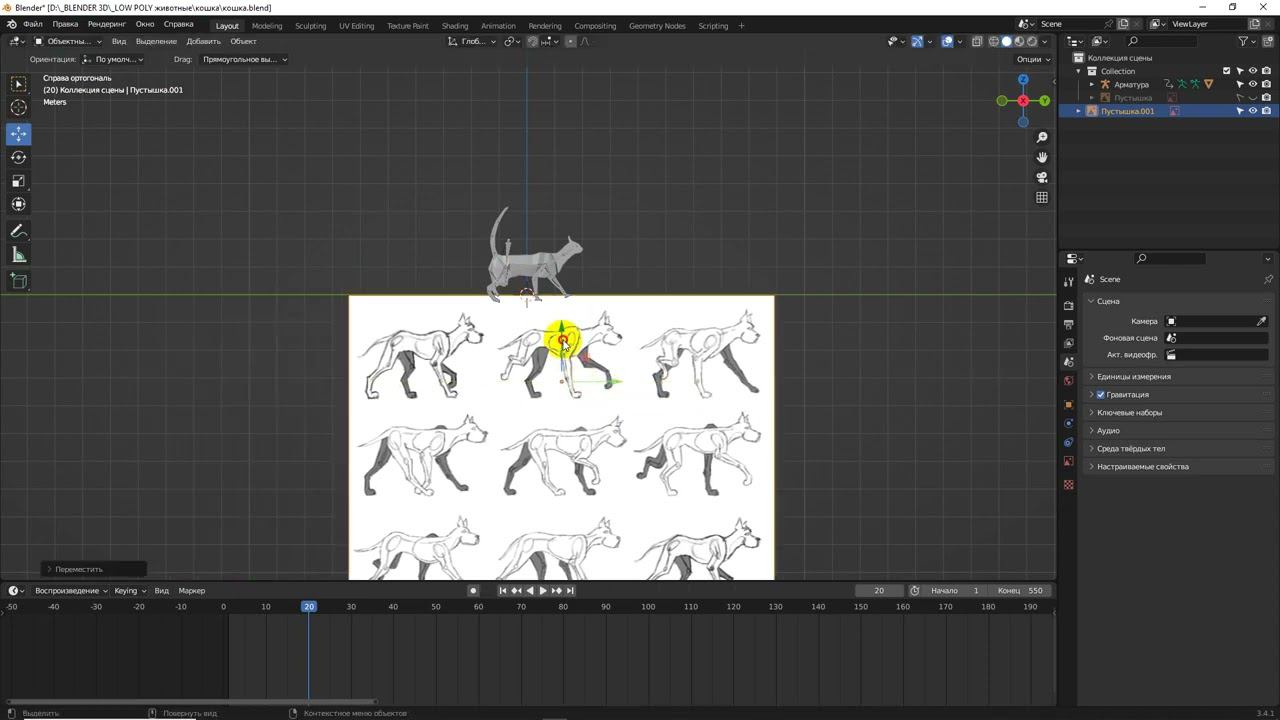Toggle Collection exclude-from-view-layer checkbox

click(1227, 71)
